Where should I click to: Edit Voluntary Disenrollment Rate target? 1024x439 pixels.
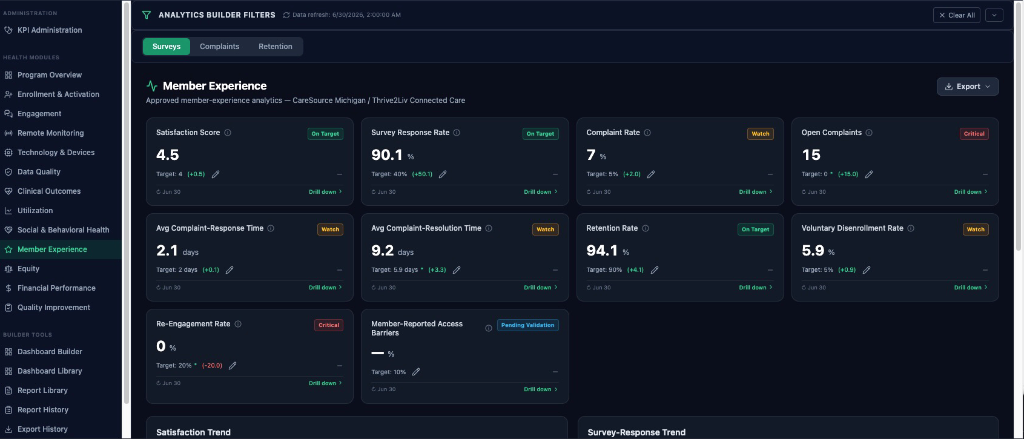(867, 270)
